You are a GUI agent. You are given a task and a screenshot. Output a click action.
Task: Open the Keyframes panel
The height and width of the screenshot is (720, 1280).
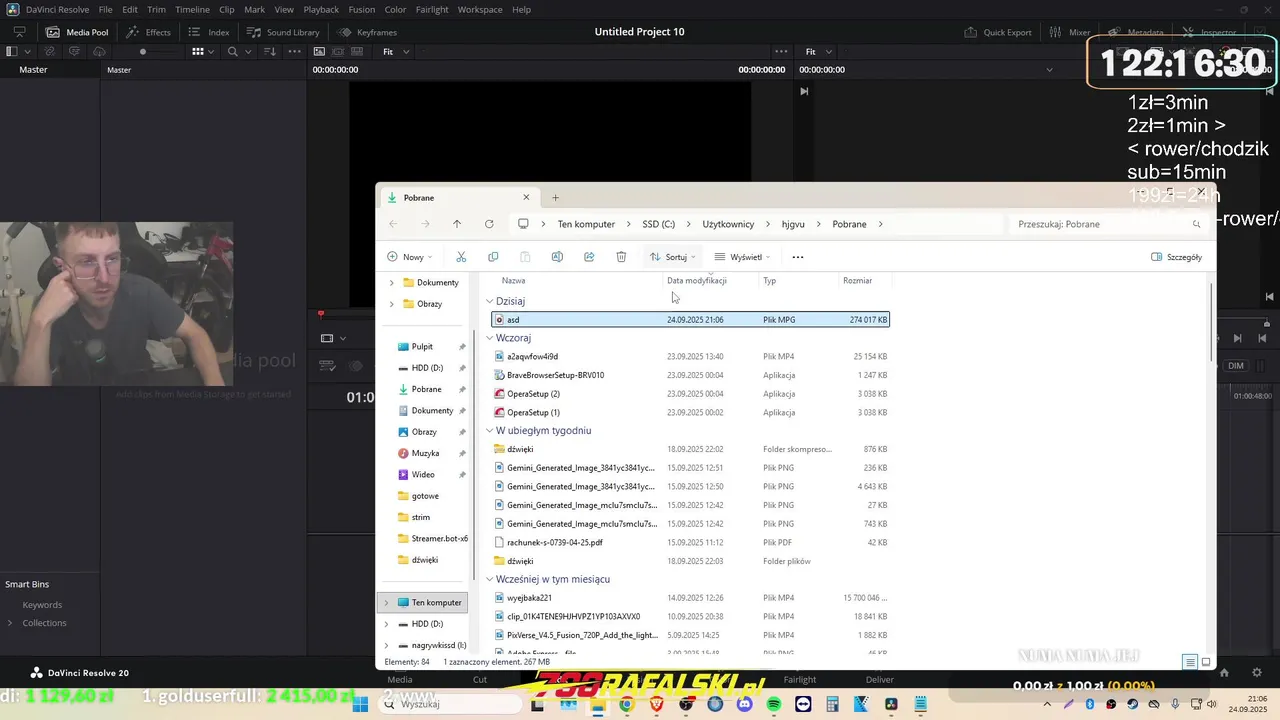(x=367, y=32)
